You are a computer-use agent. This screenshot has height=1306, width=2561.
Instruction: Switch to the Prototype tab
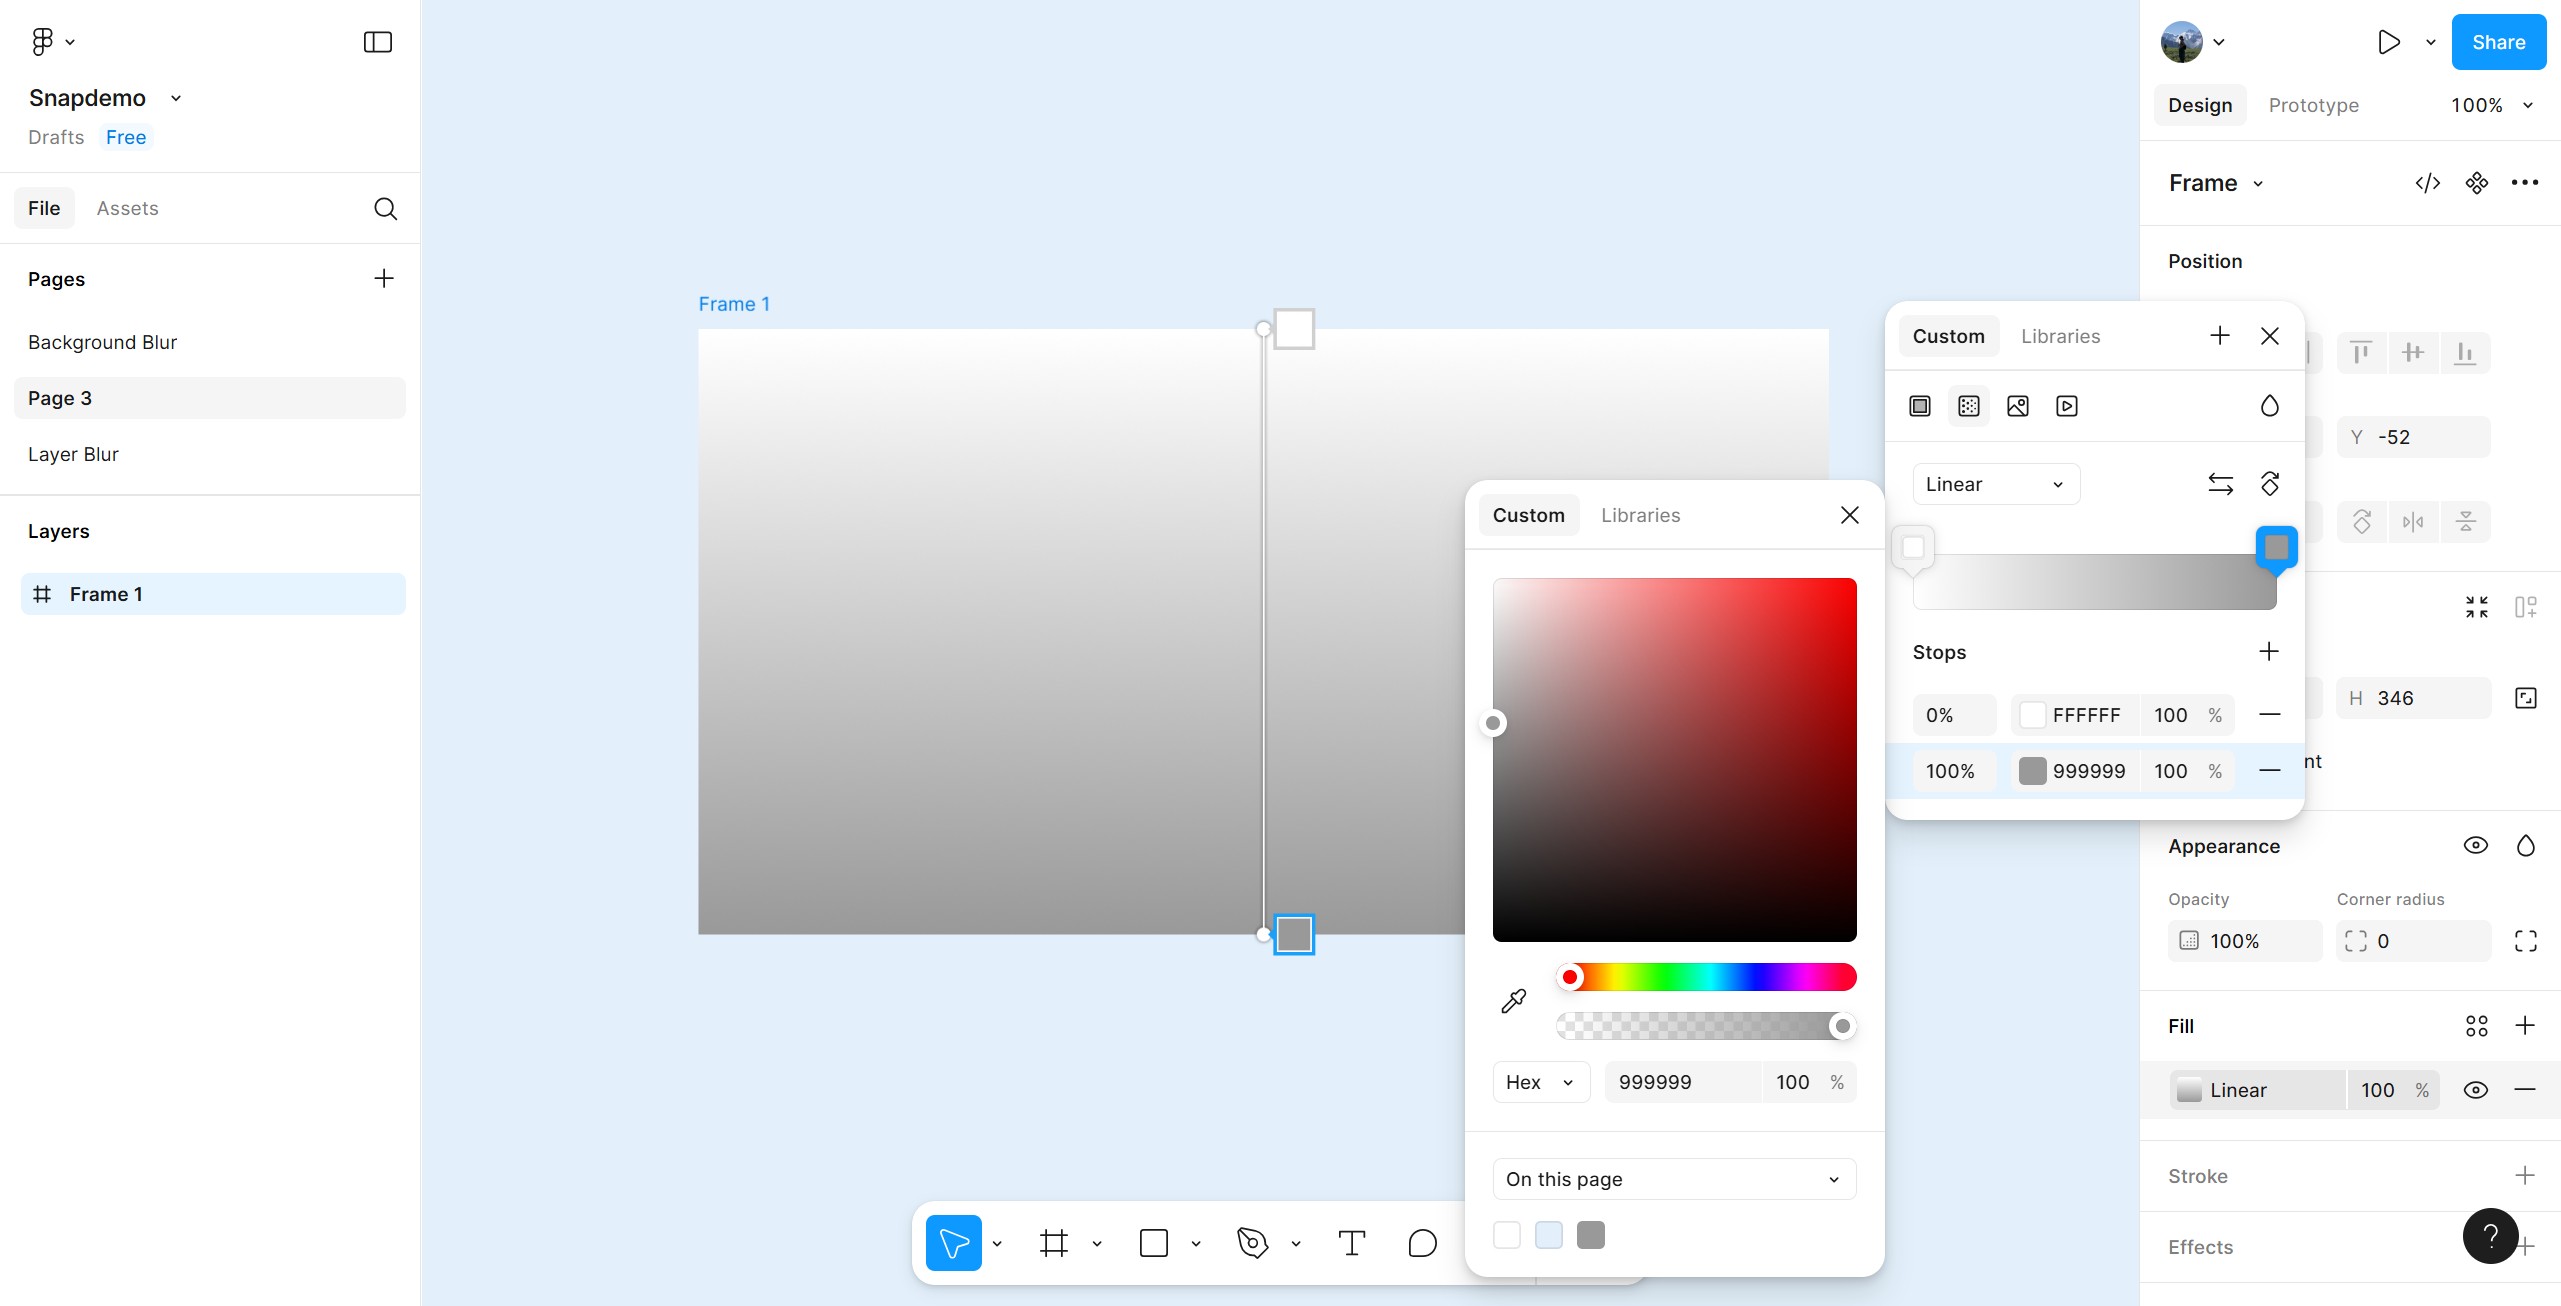[x=2314, y=105]
